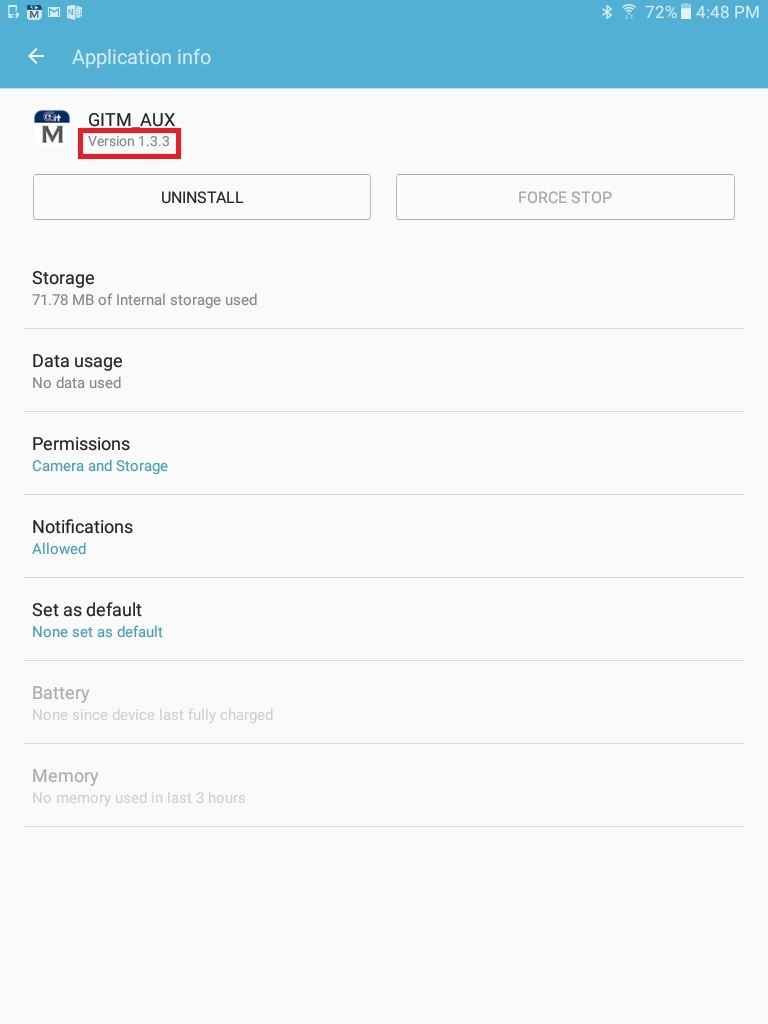The image size is (768, 1024).
Task: Tap the Bluetooth status icon
Action: click(607, 12)
